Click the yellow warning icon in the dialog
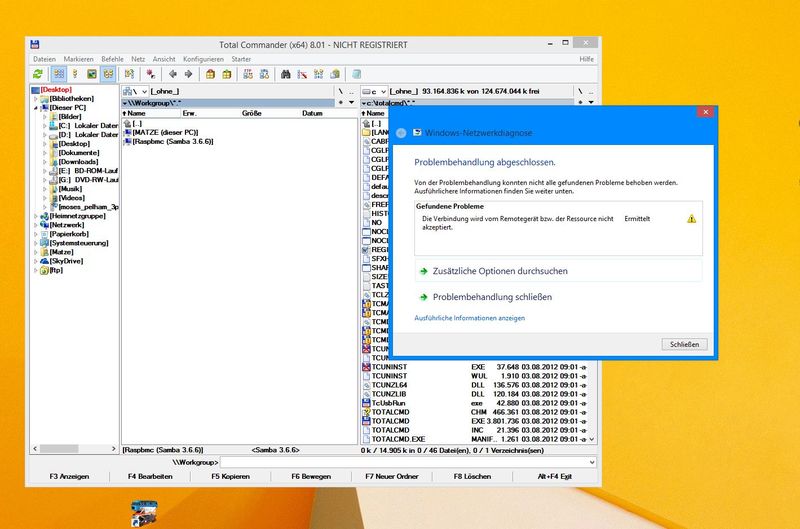 tap(691, 219)
